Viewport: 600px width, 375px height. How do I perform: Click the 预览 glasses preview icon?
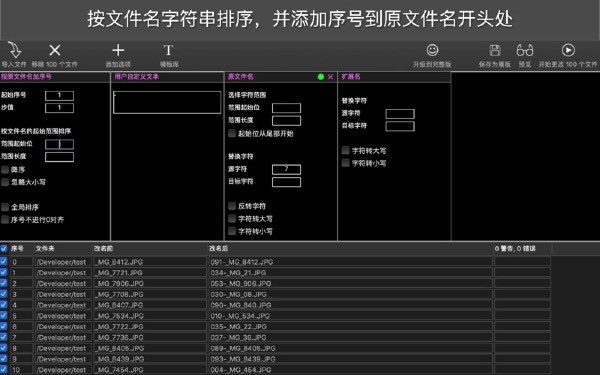click(525, 50)
